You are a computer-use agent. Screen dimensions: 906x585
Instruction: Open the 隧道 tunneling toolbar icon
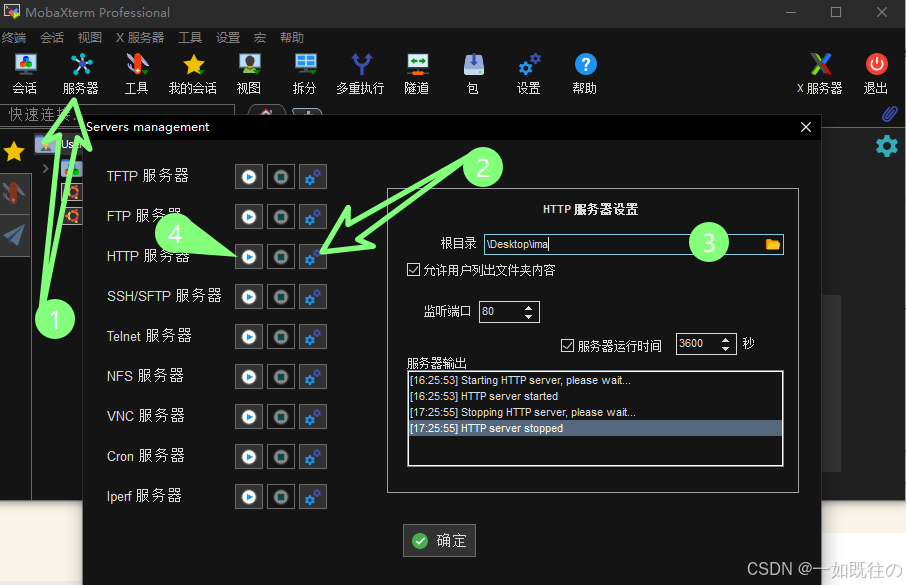tap(417, 73)
